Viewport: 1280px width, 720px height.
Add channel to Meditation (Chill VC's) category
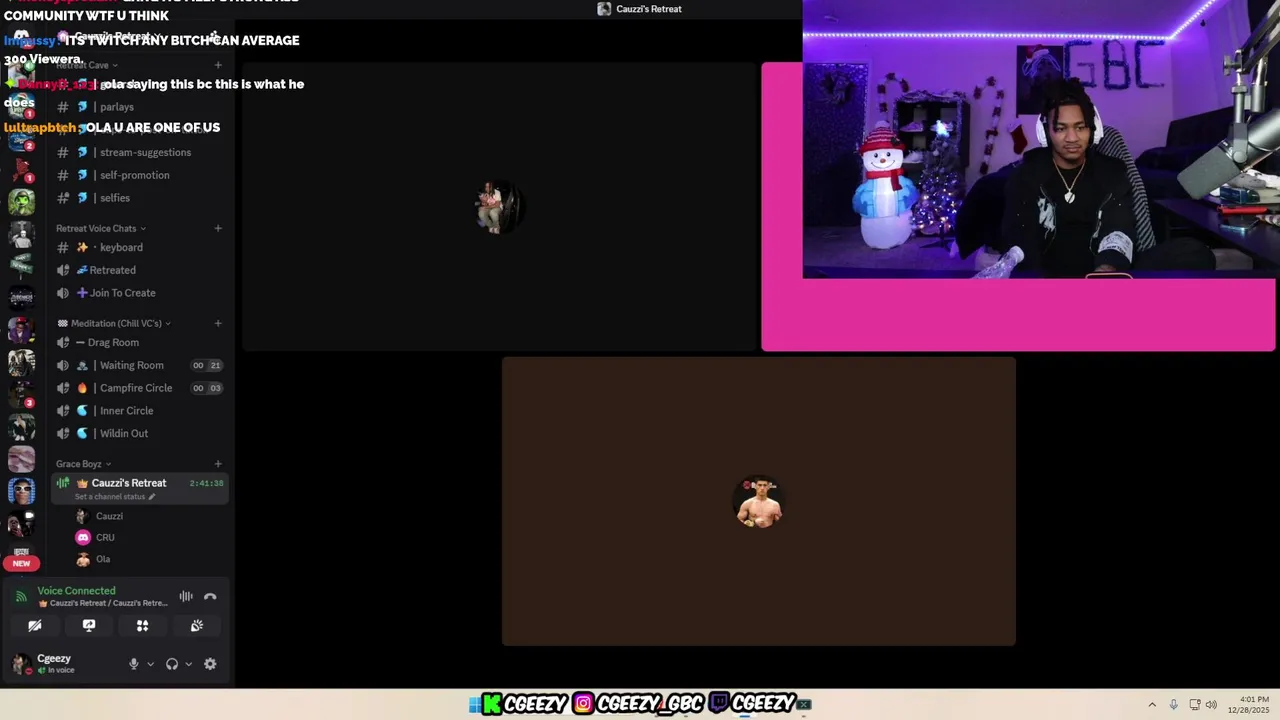point(218,323)
